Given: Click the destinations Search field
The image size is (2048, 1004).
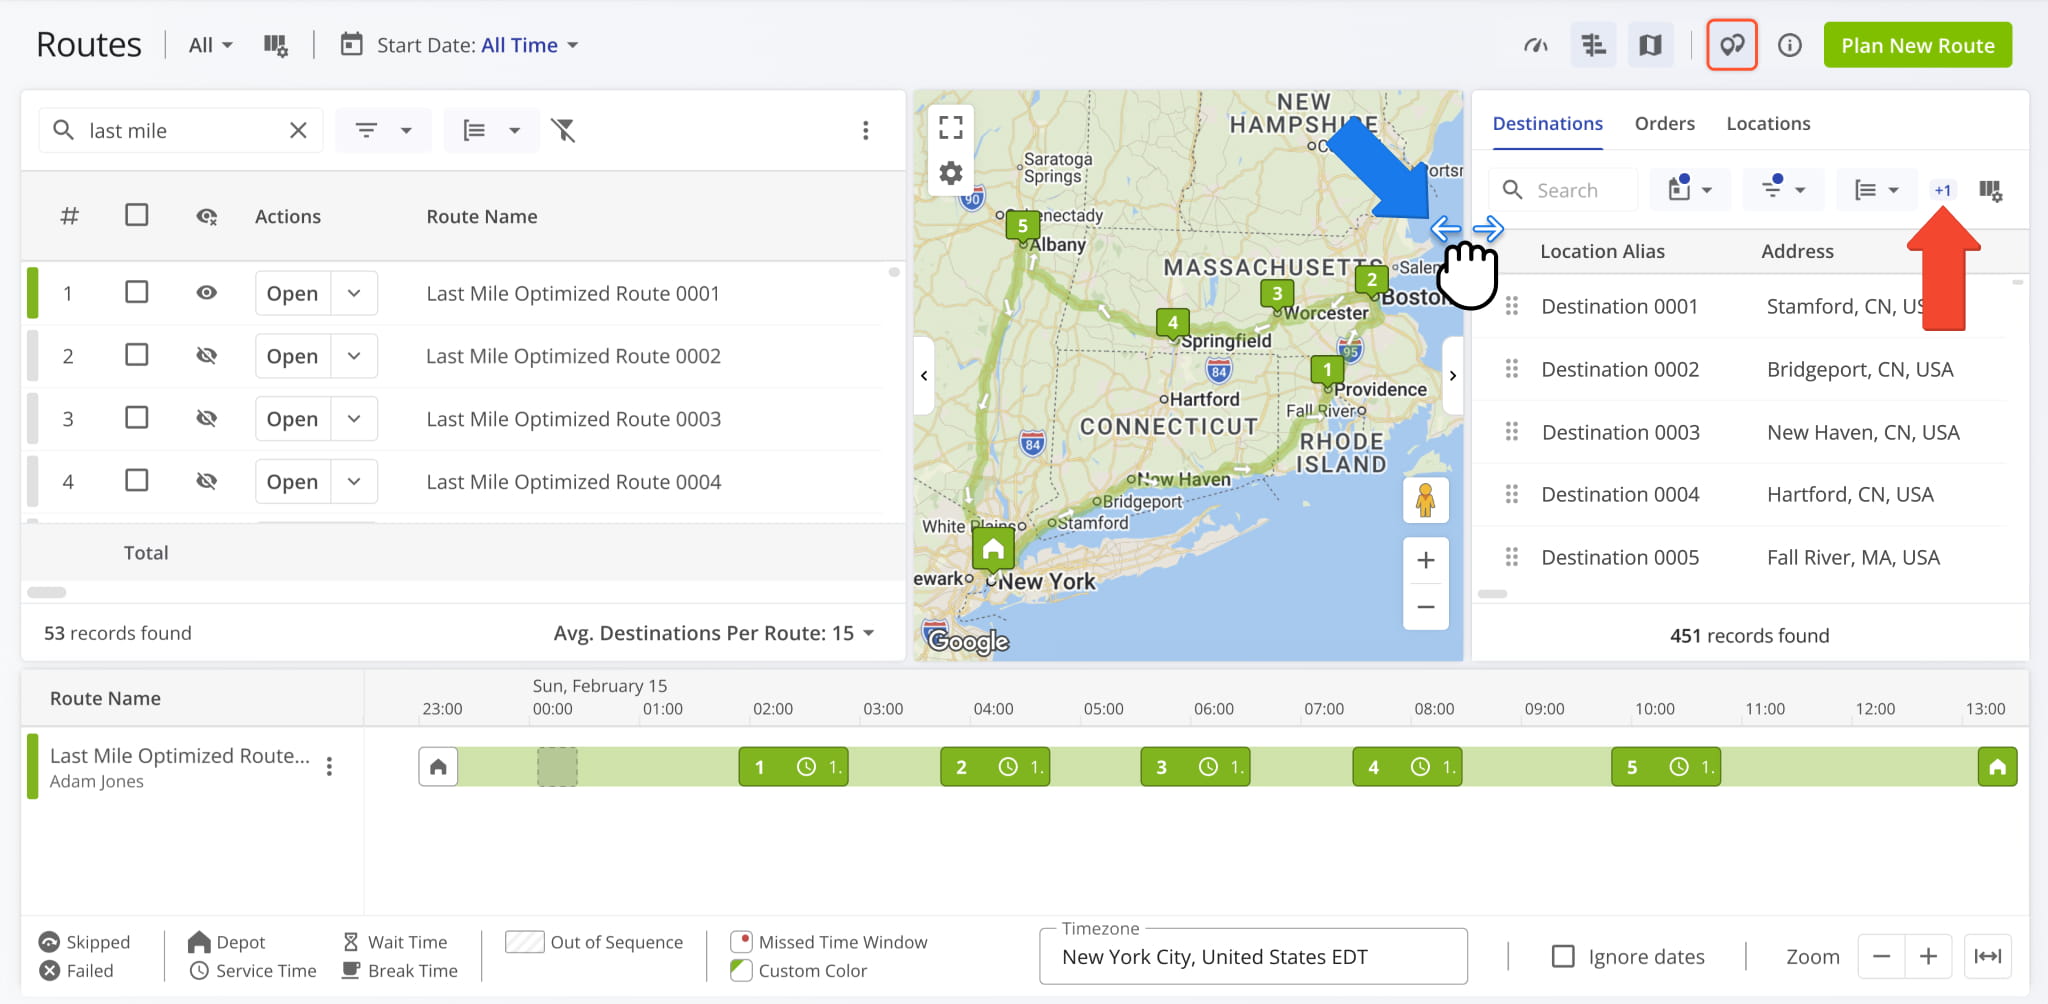Looking at the screenshot, I should (x=1564, y=190).
